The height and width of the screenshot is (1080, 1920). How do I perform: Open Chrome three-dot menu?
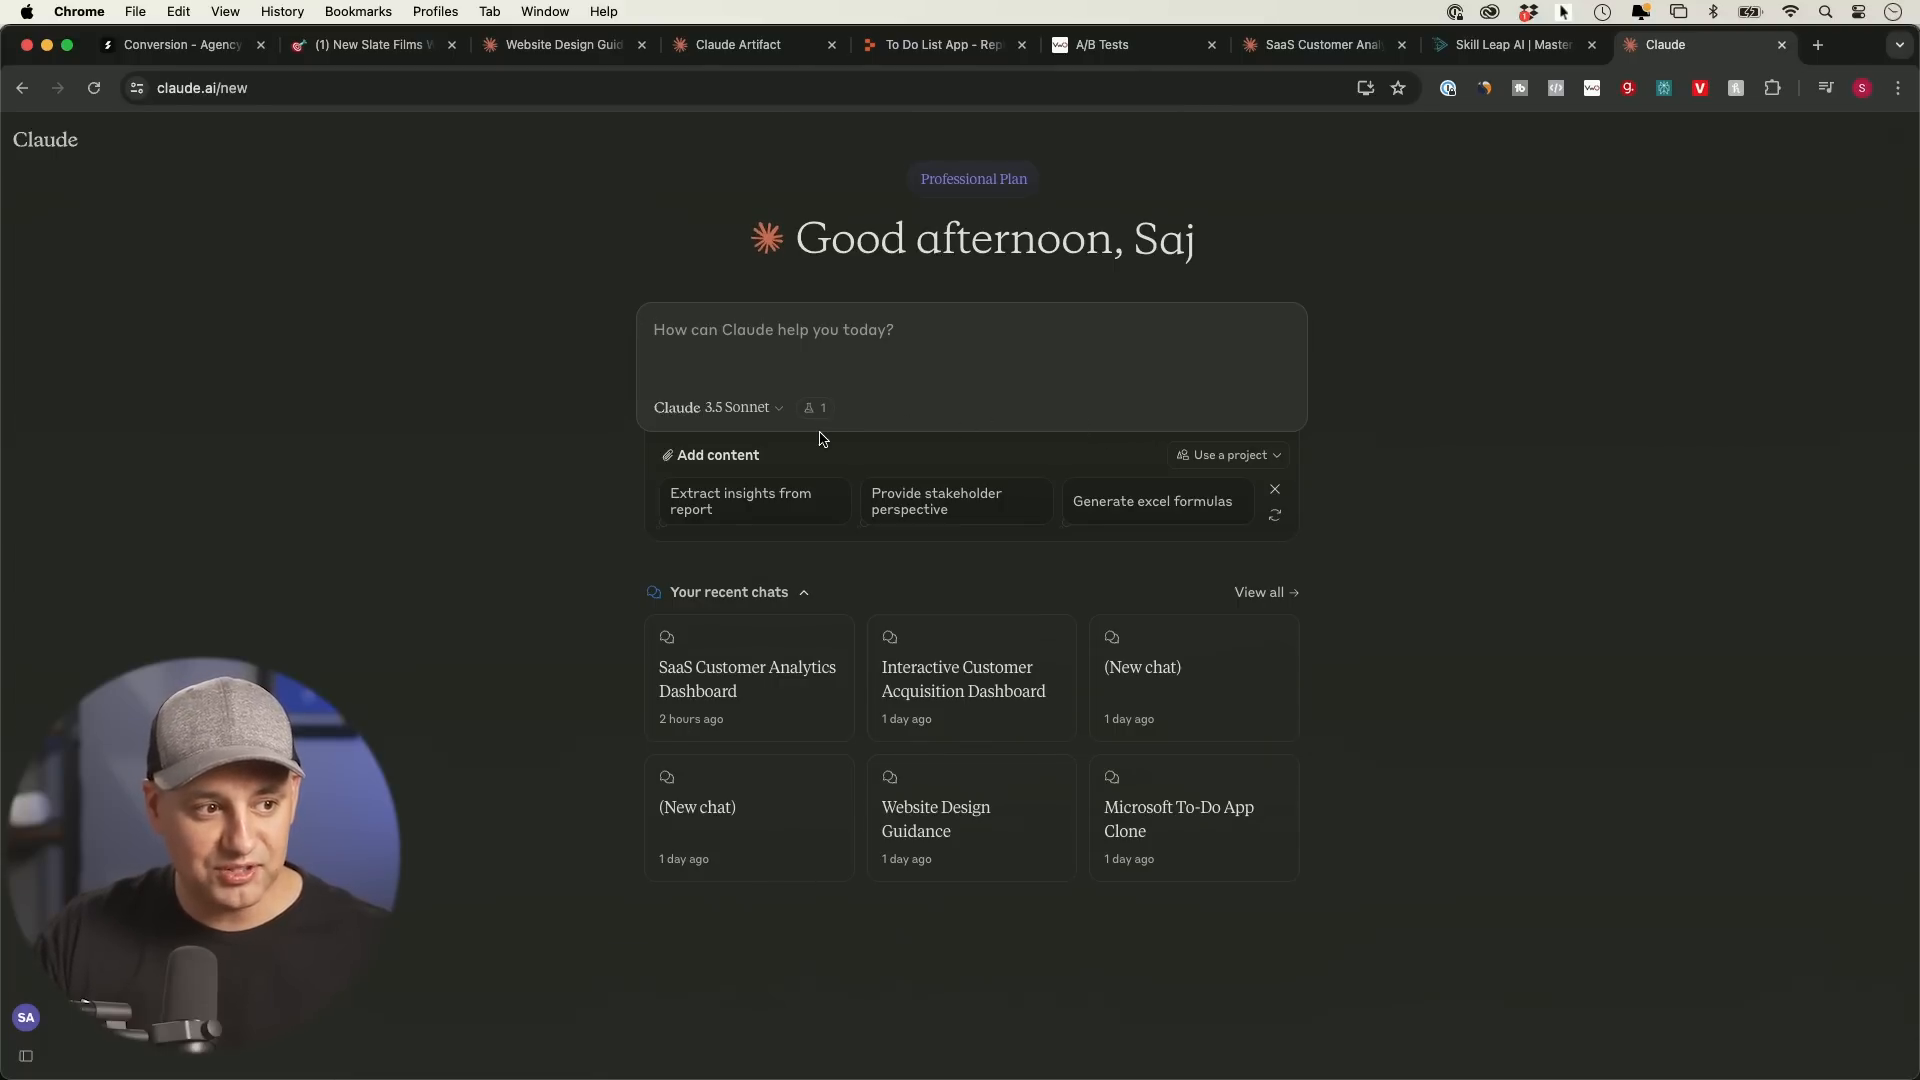click(1898, 88)
